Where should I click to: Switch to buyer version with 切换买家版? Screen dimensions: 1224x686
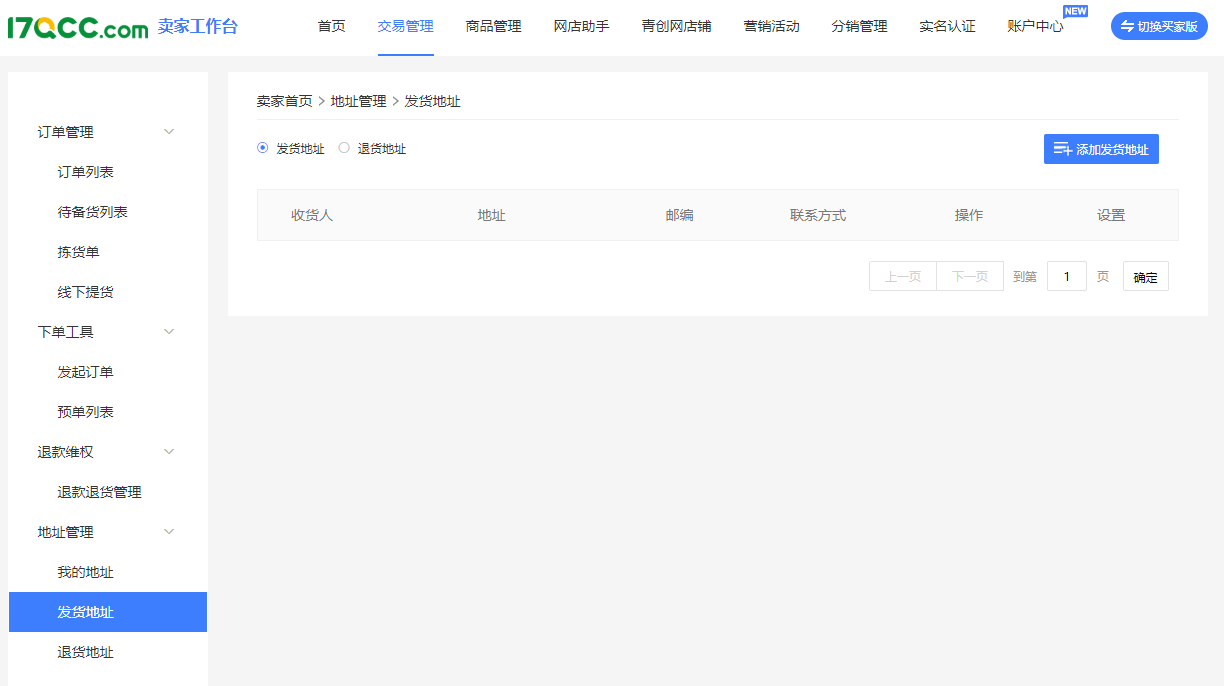point(1159,27)
